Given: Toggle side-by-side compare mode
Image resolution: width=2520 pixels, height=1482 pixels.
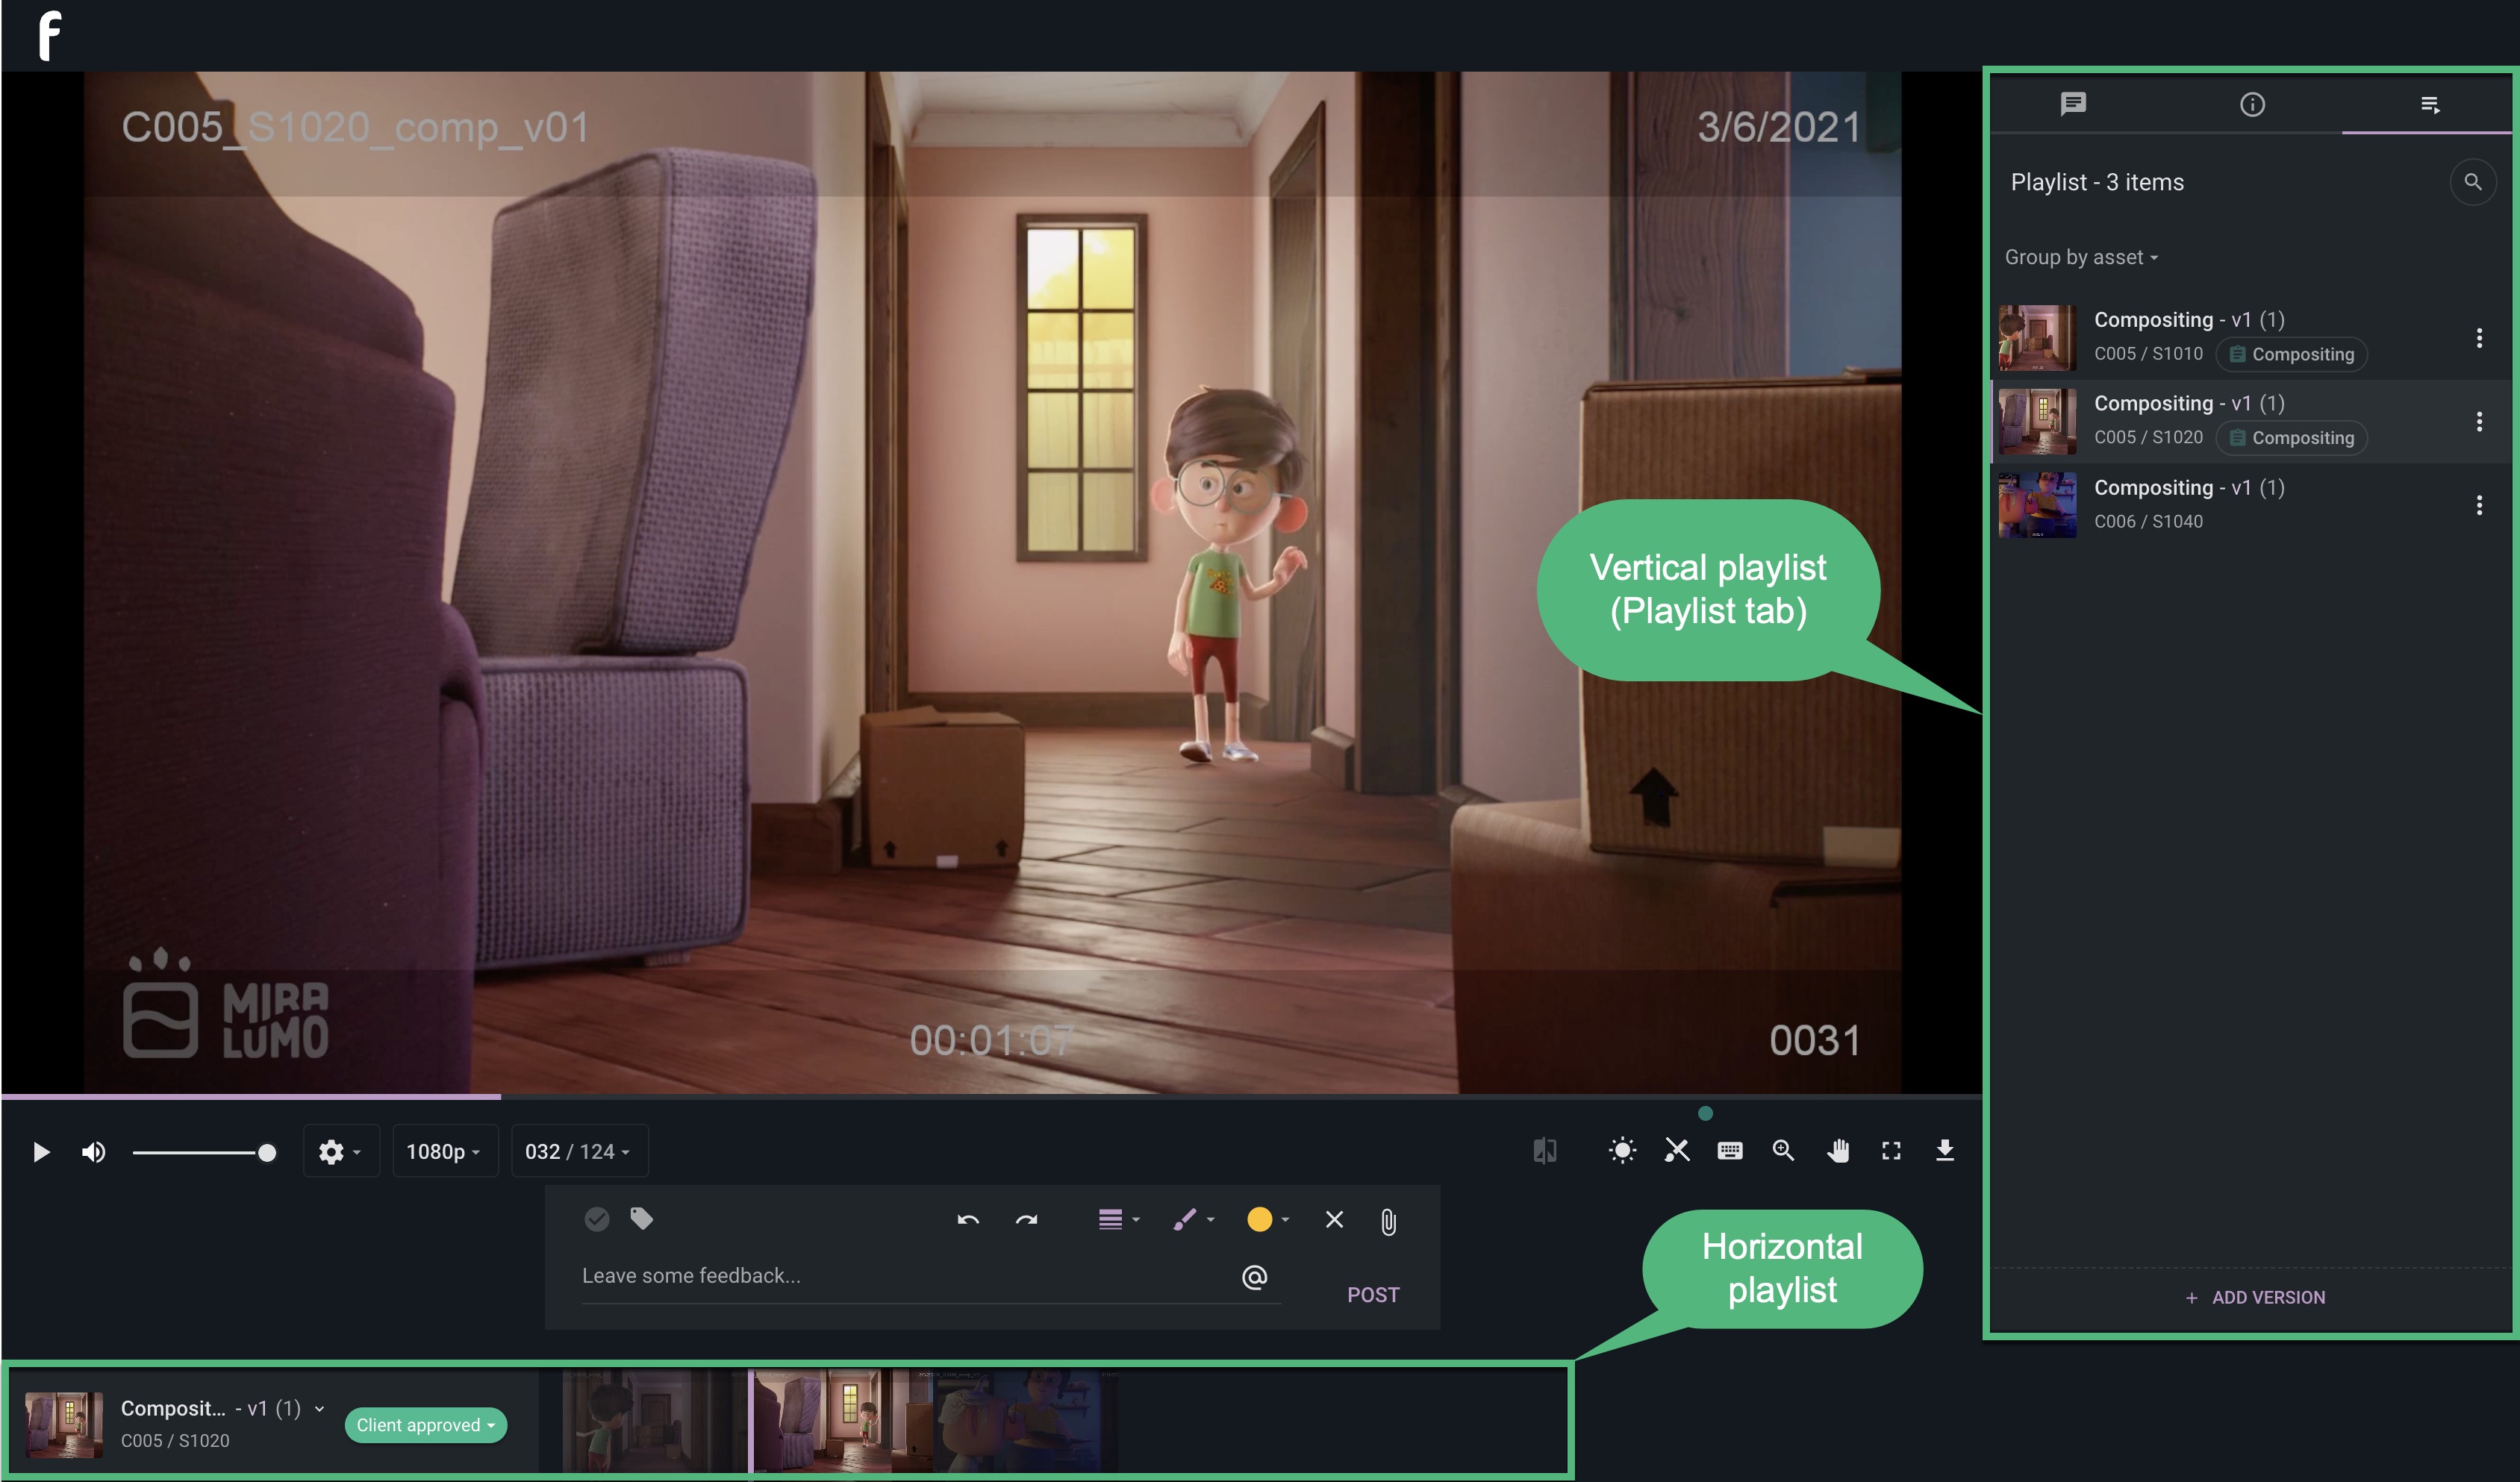Looking at the screenshot, I should pos(1544,1151).
